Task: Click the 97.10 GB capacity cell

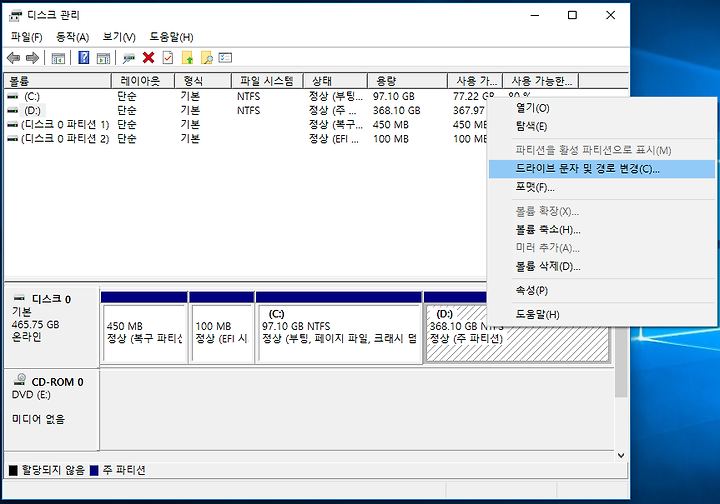Action: [394, 96]
